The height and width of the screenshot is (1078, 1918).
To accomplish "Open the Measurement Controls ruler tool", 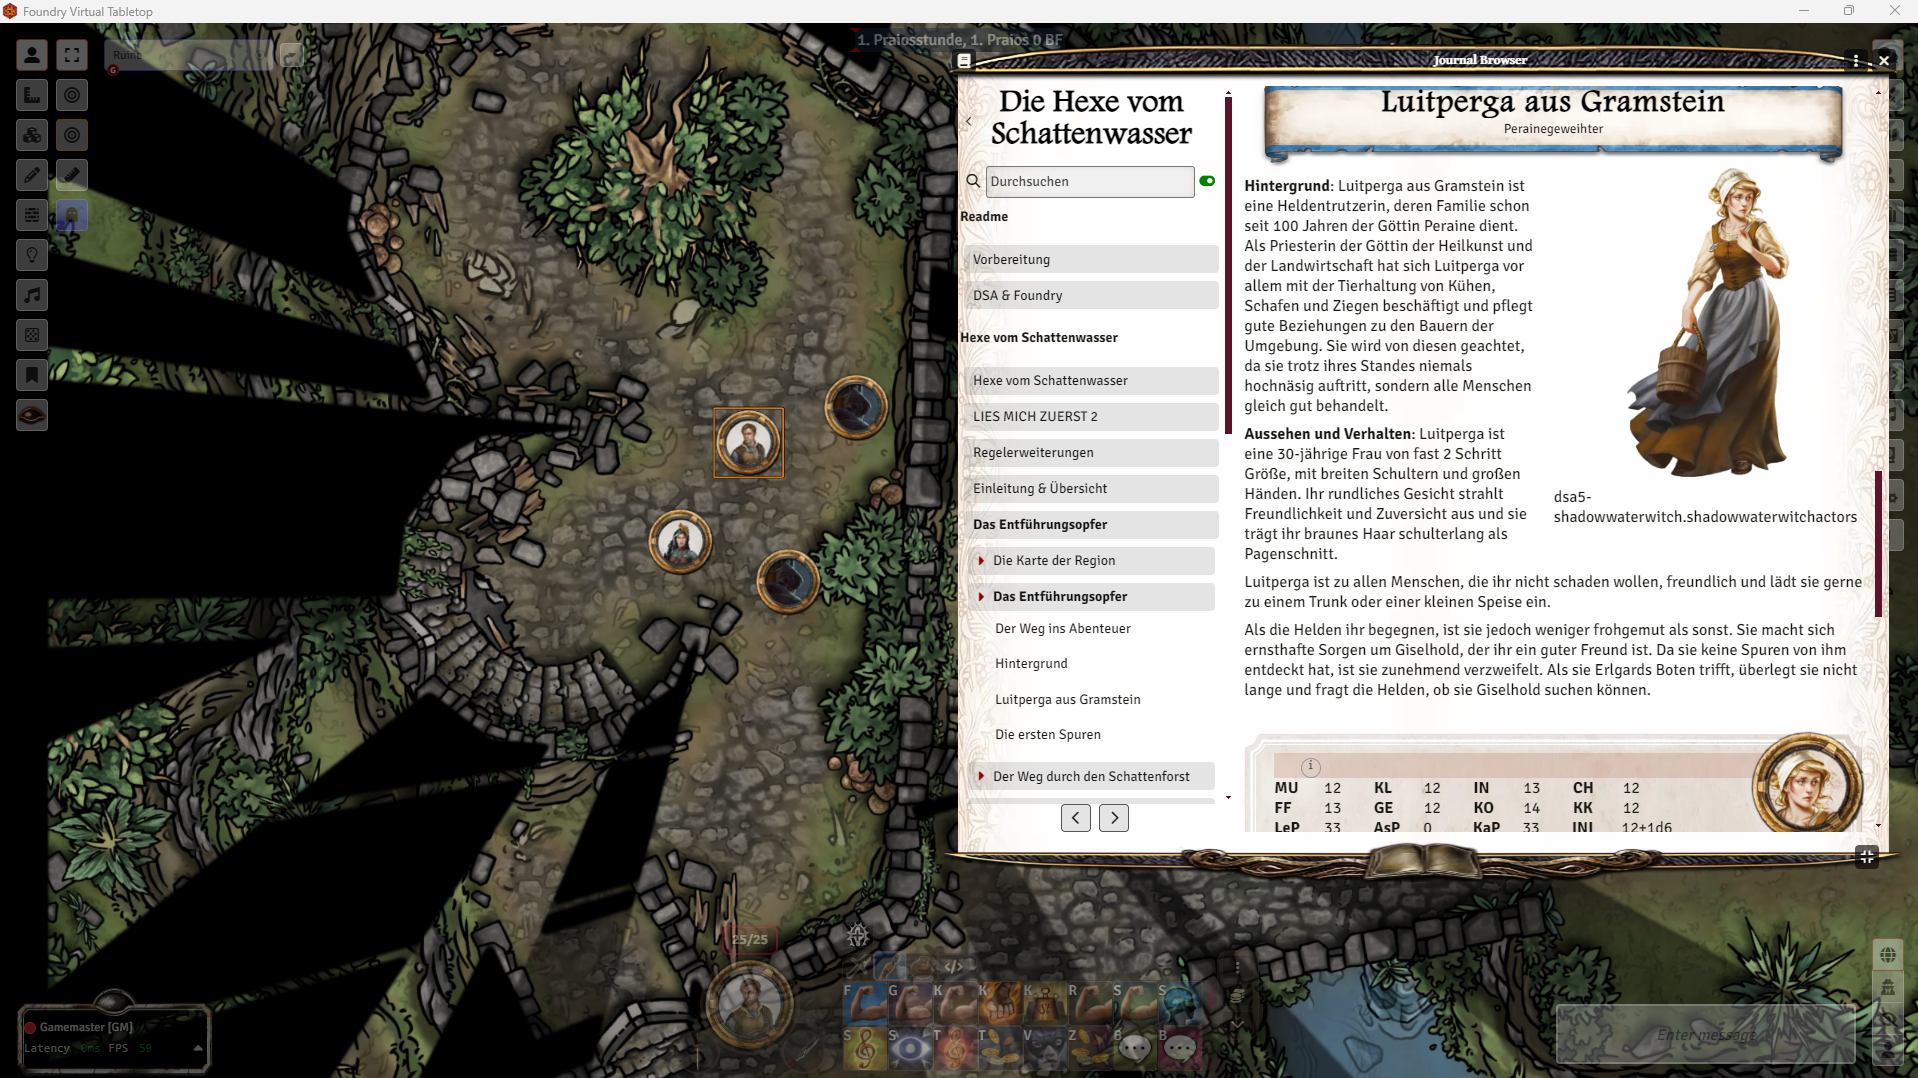I will click(32, 95).
